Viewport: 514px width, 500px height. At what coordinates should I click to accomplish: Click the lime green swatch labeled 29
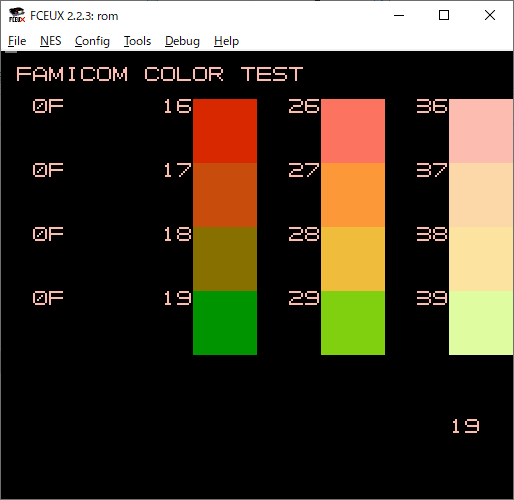tap(353, 323)
